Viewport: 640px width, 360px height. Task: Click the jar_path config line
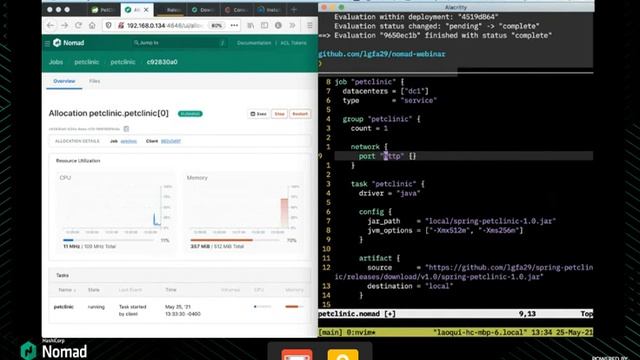click(461, 221)
